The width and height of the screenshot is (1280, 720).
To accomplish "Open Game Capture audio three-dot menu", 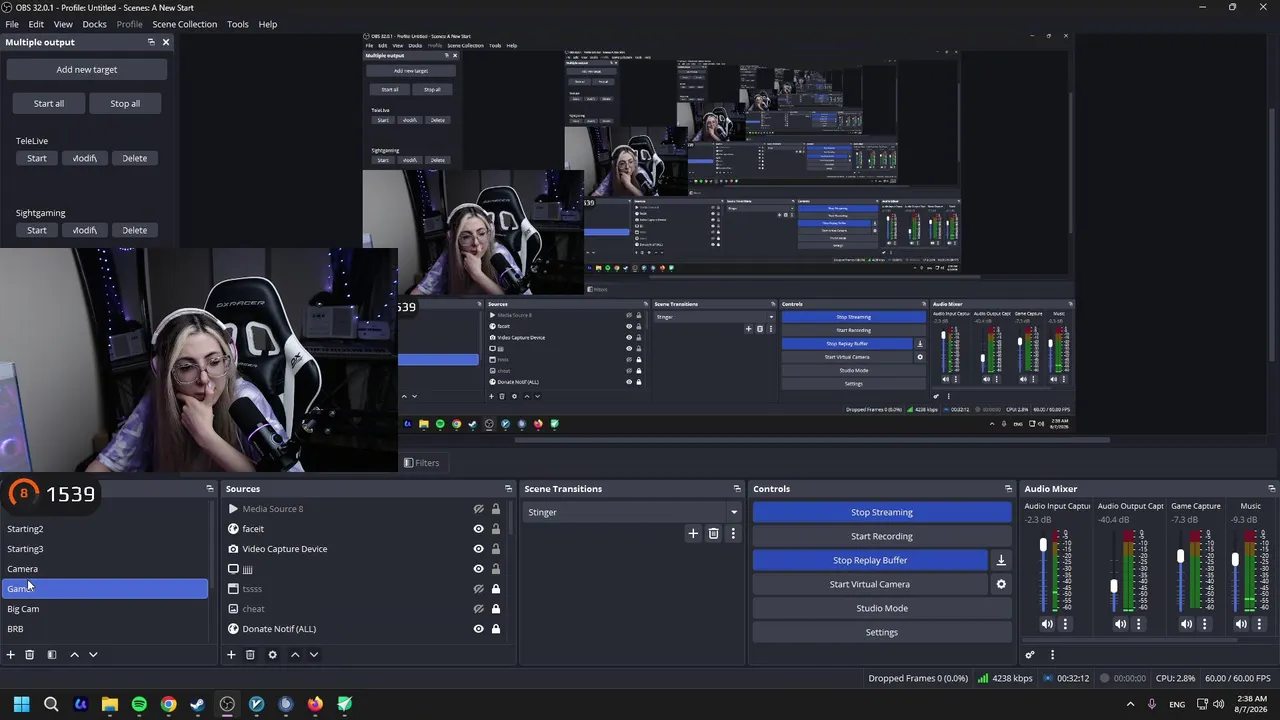I will tap(1204, 624).
